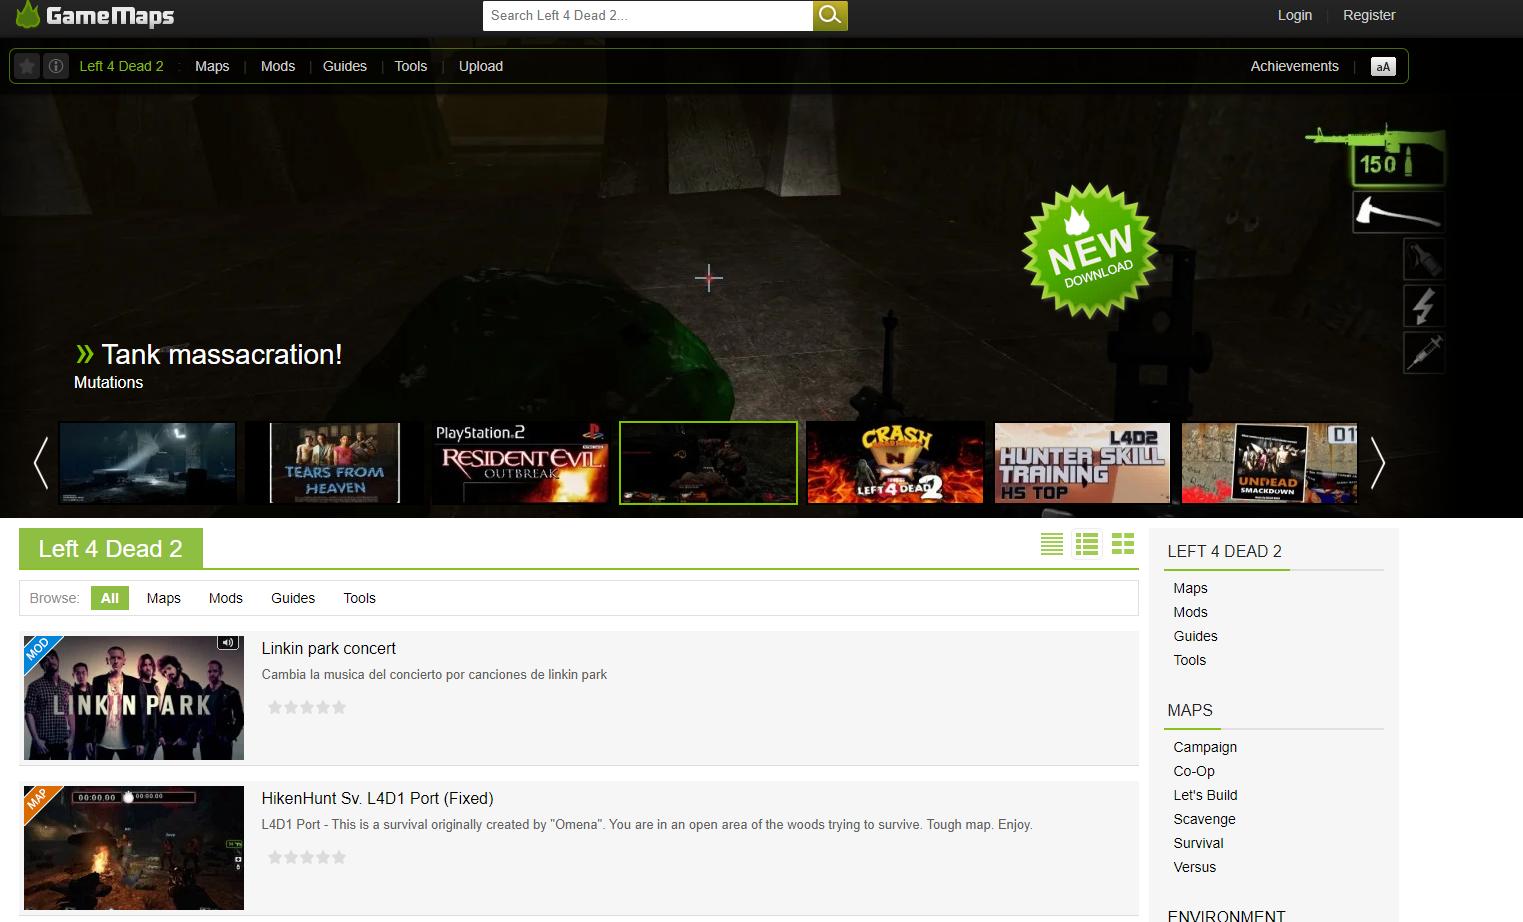This screenshot has width=1523, height=922.
Task: Select the dark room carousel thumbnail
Action: point(147,462)
